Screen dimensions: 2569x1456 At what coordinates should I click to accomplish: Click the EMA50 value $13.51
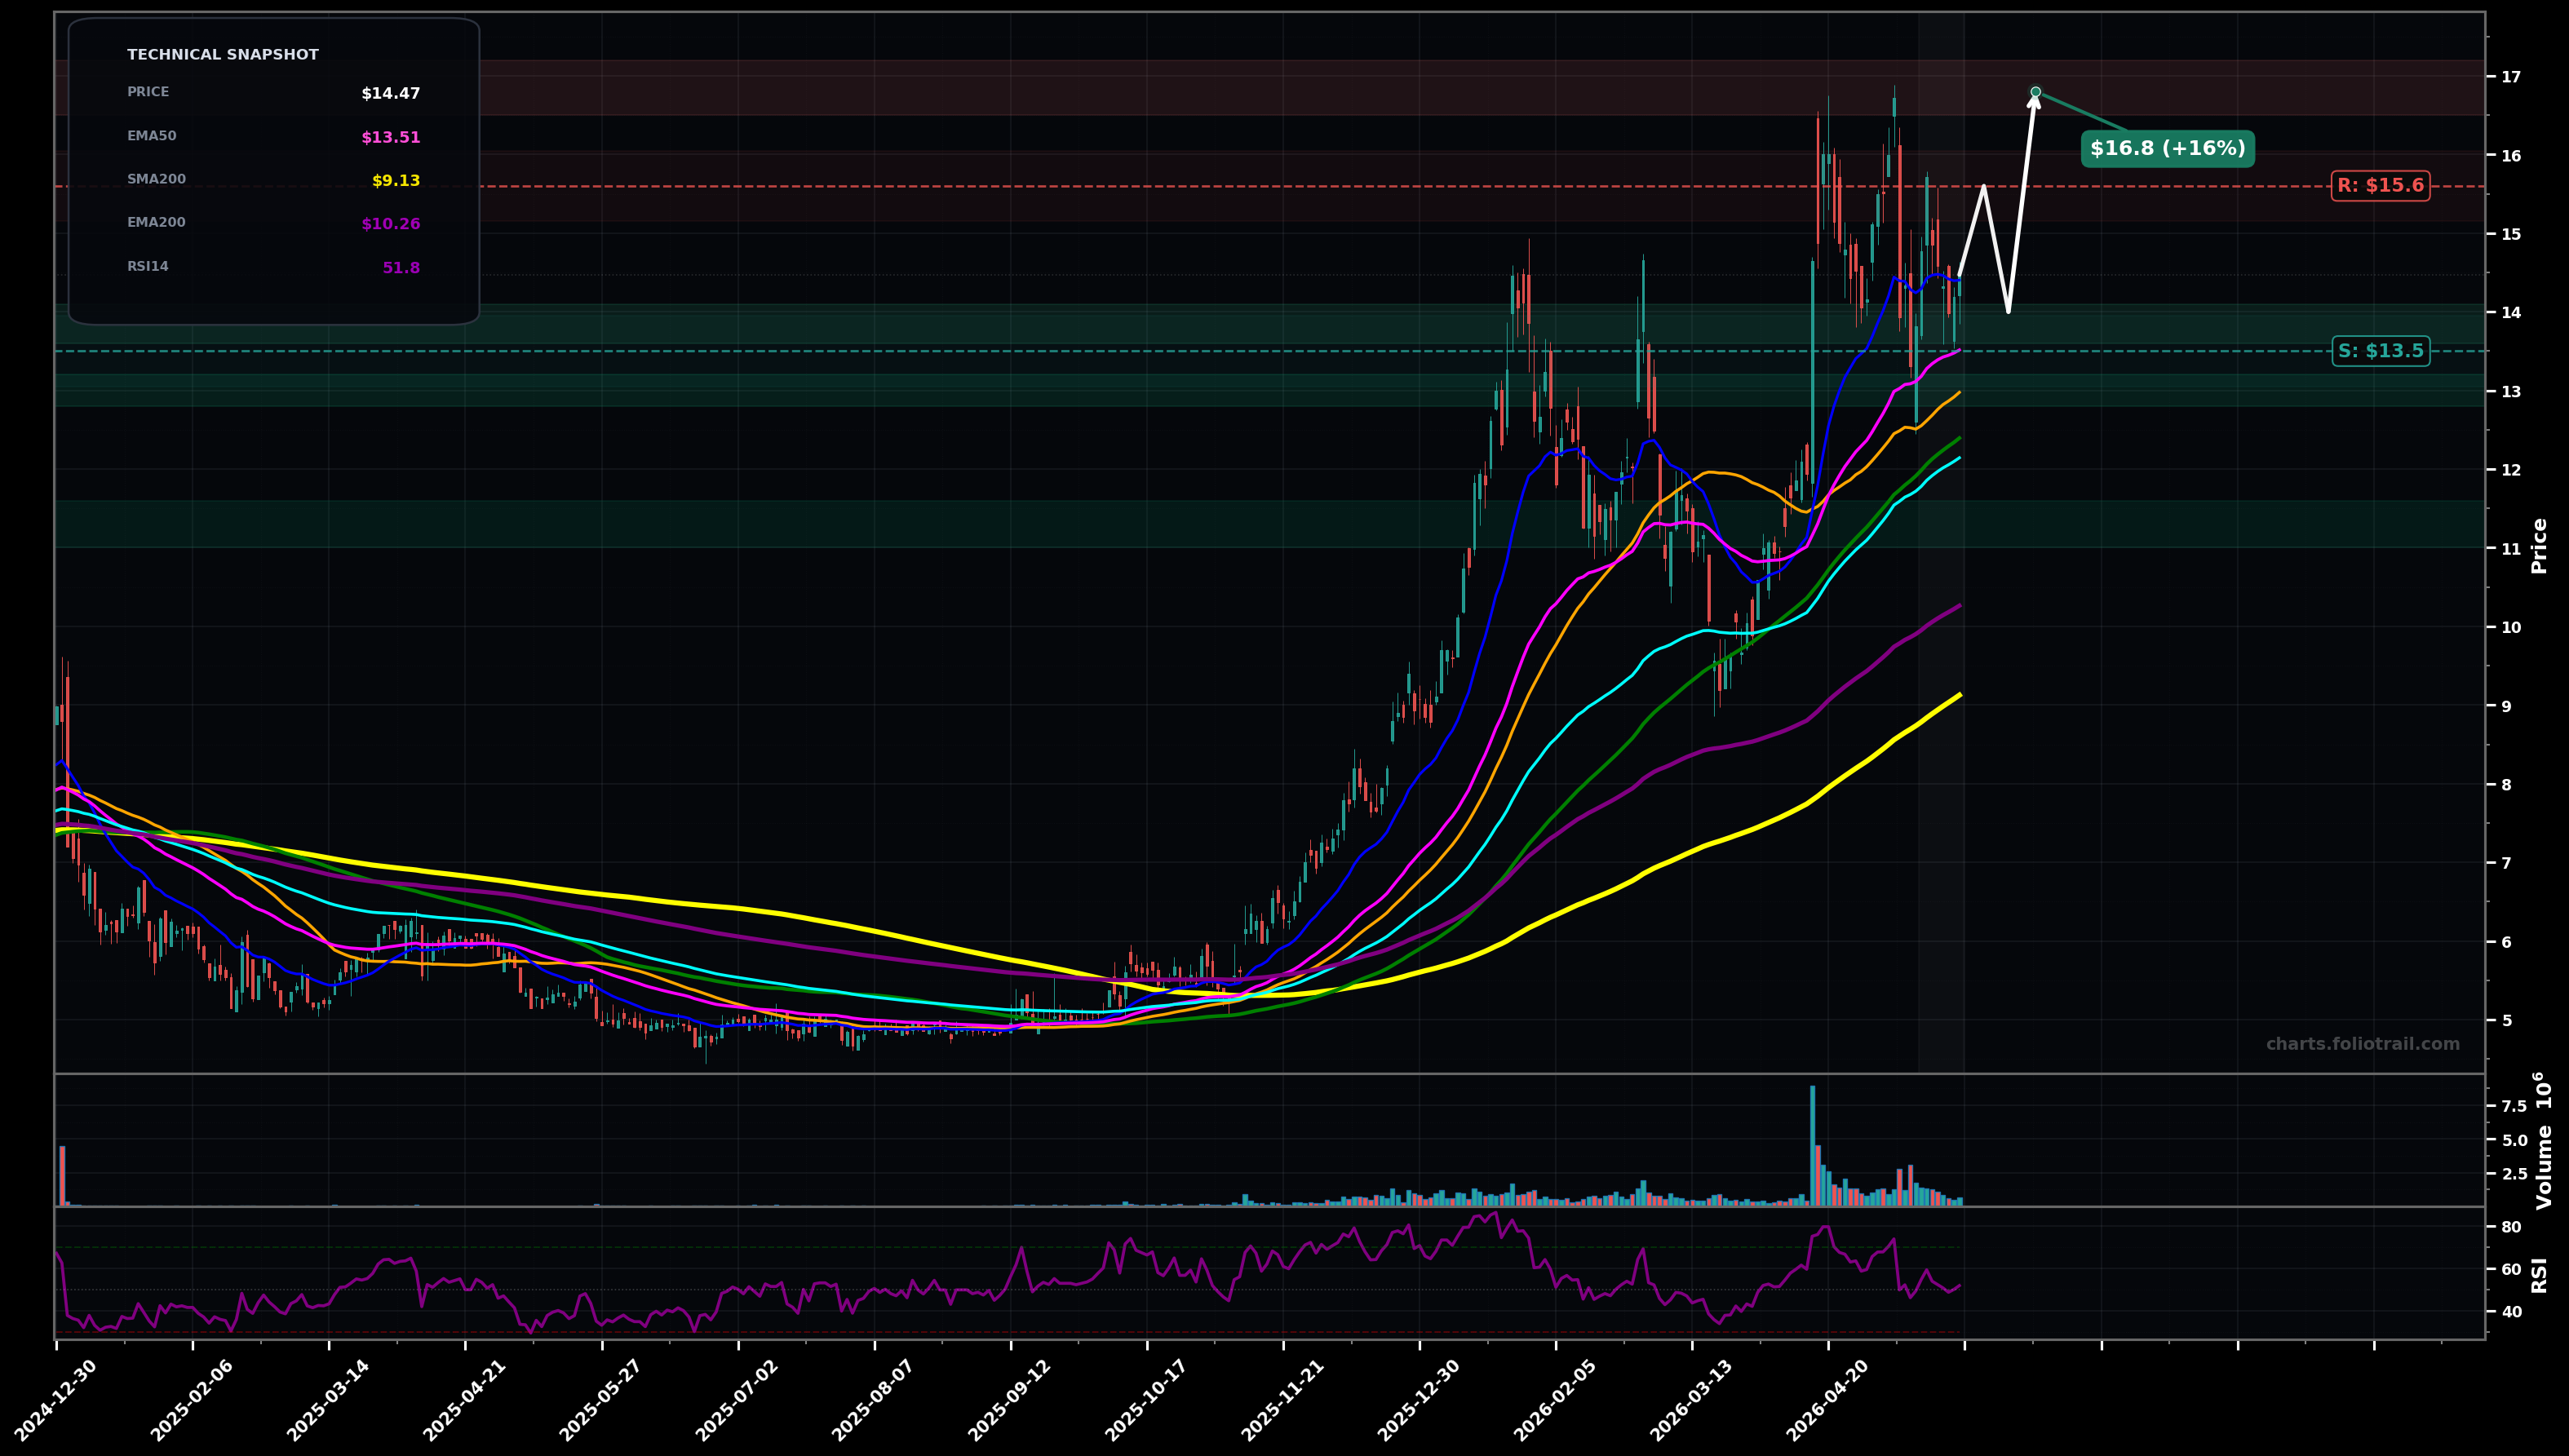point(391,138)
